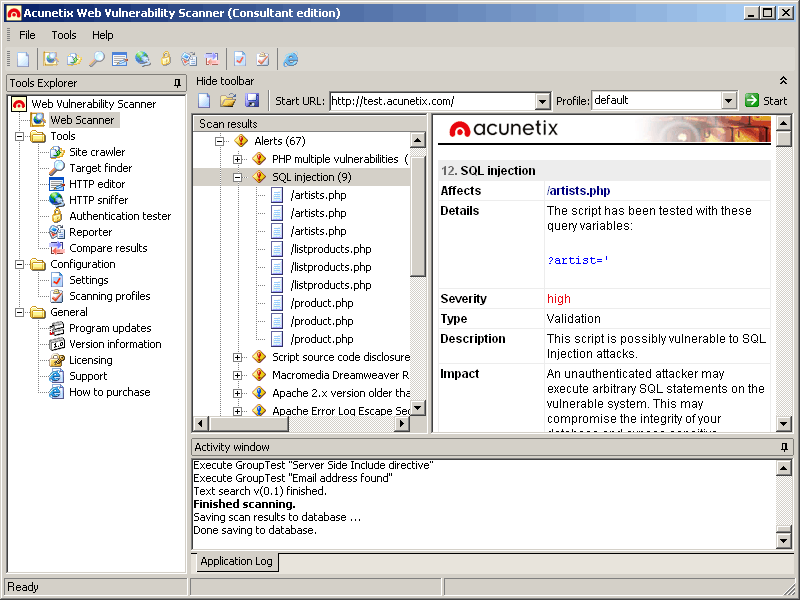
Task: Toggle the Activity window pin
Action: pyautogui.click(x=784, y=447)
